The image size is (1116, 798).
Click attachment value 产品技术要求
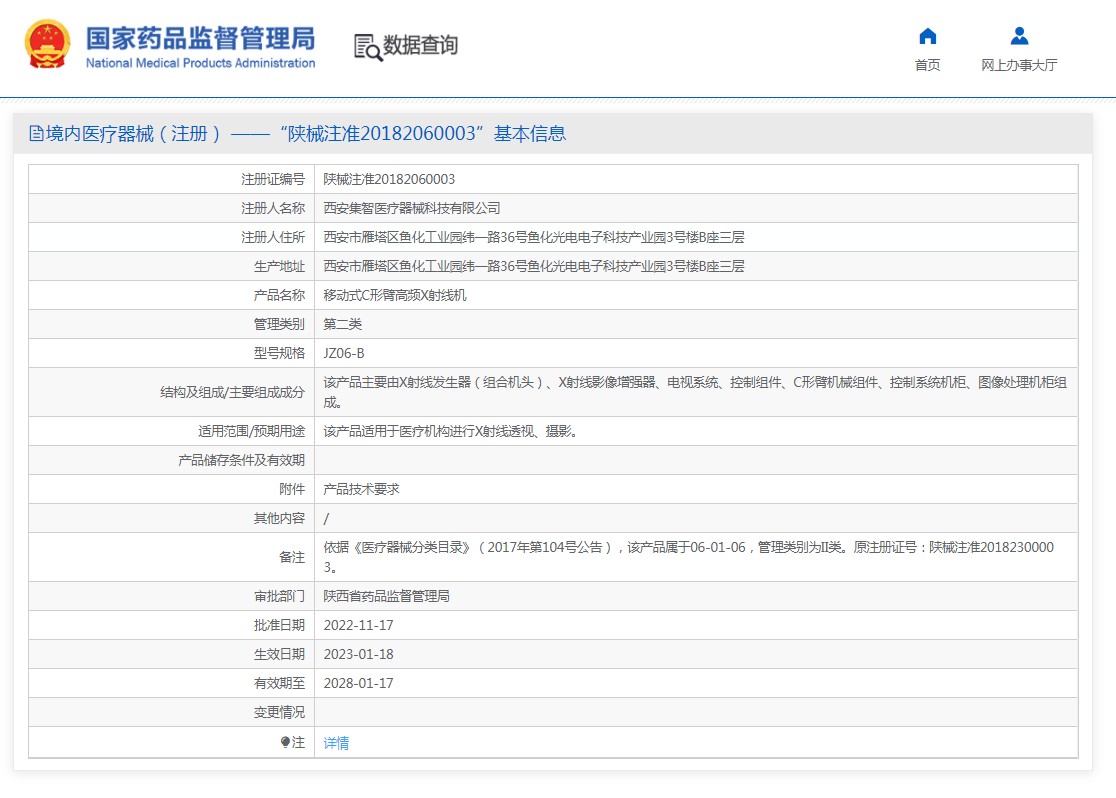tap(362, 489)
